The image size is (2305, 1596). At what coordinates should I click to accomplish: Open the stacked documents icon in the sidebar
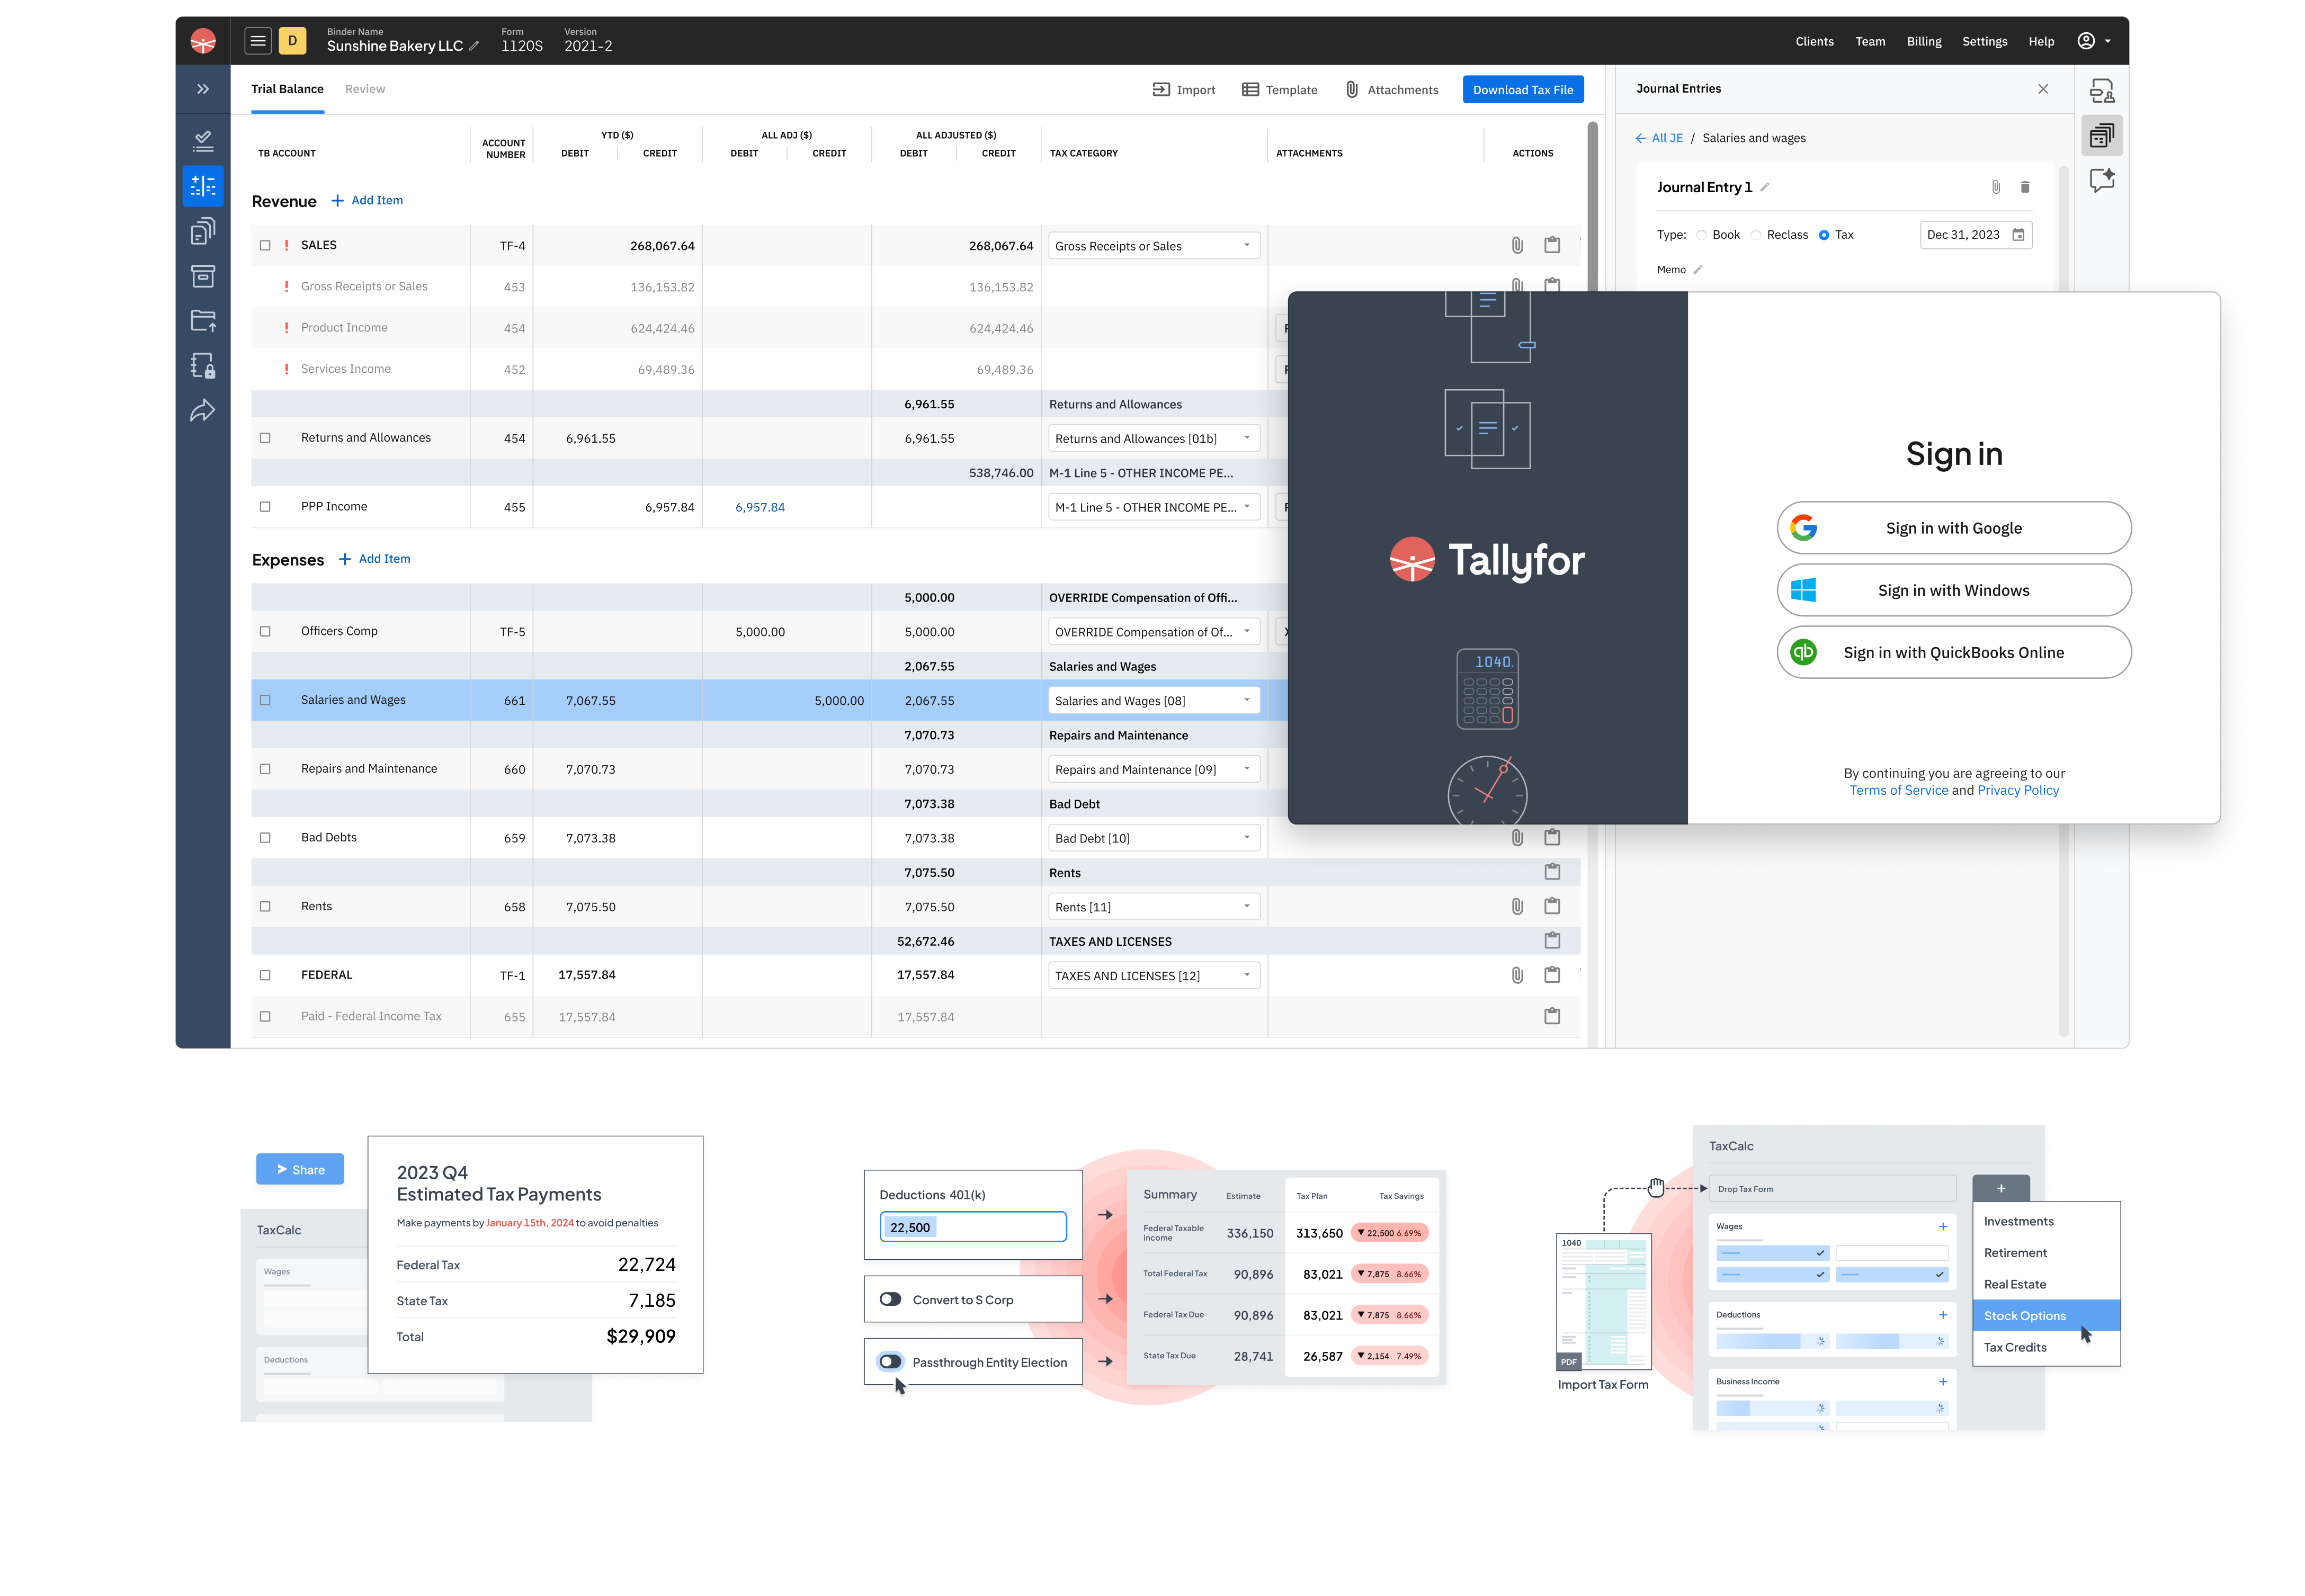(203, 231)
